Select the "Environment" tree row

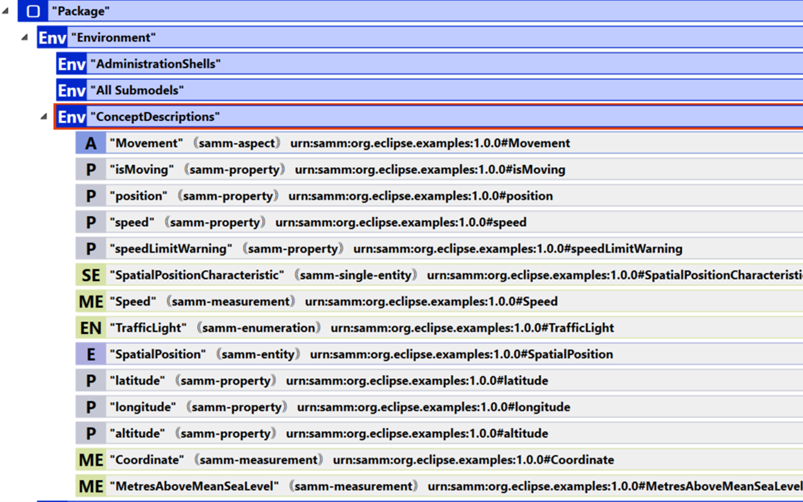tap(420, 37)
